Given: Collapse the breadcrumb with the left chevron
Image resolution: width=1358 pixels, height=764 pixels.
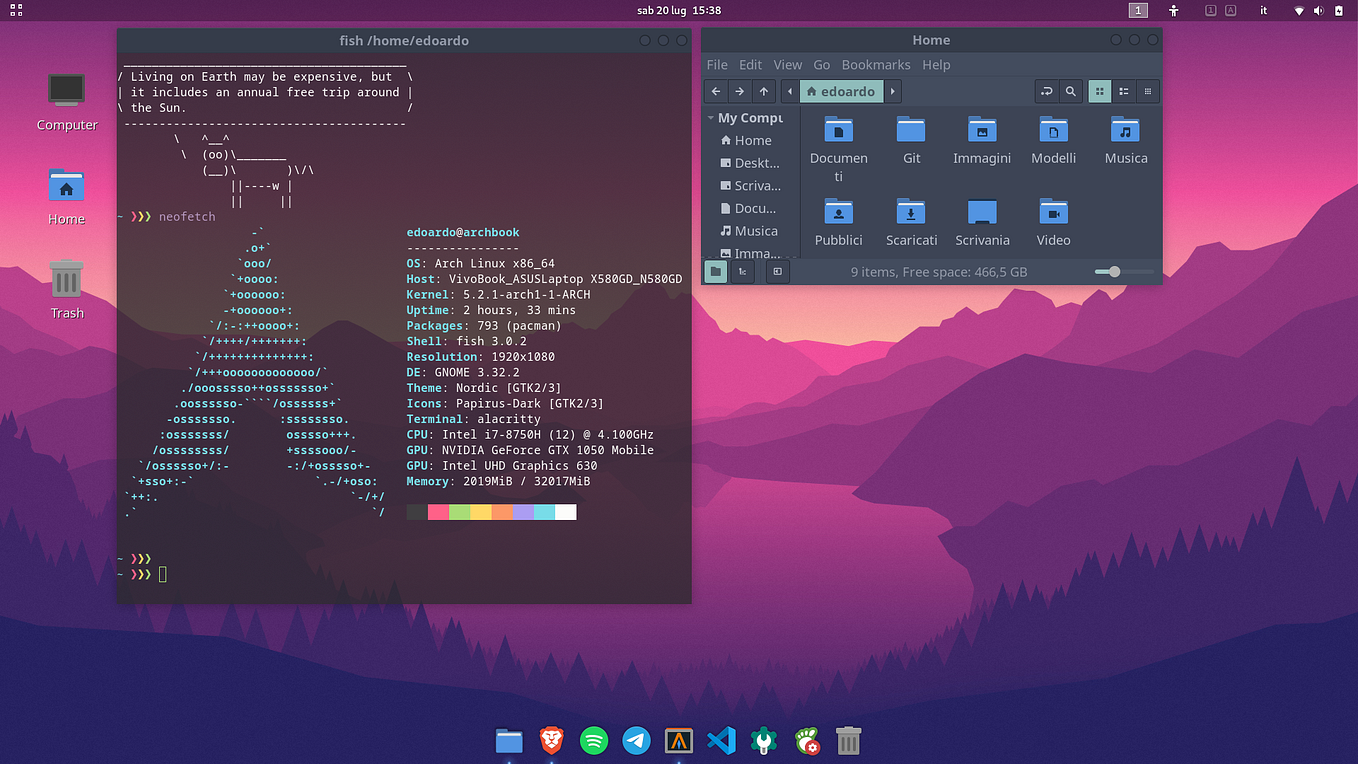Looking at the screenshot, I should click(789, 91).
